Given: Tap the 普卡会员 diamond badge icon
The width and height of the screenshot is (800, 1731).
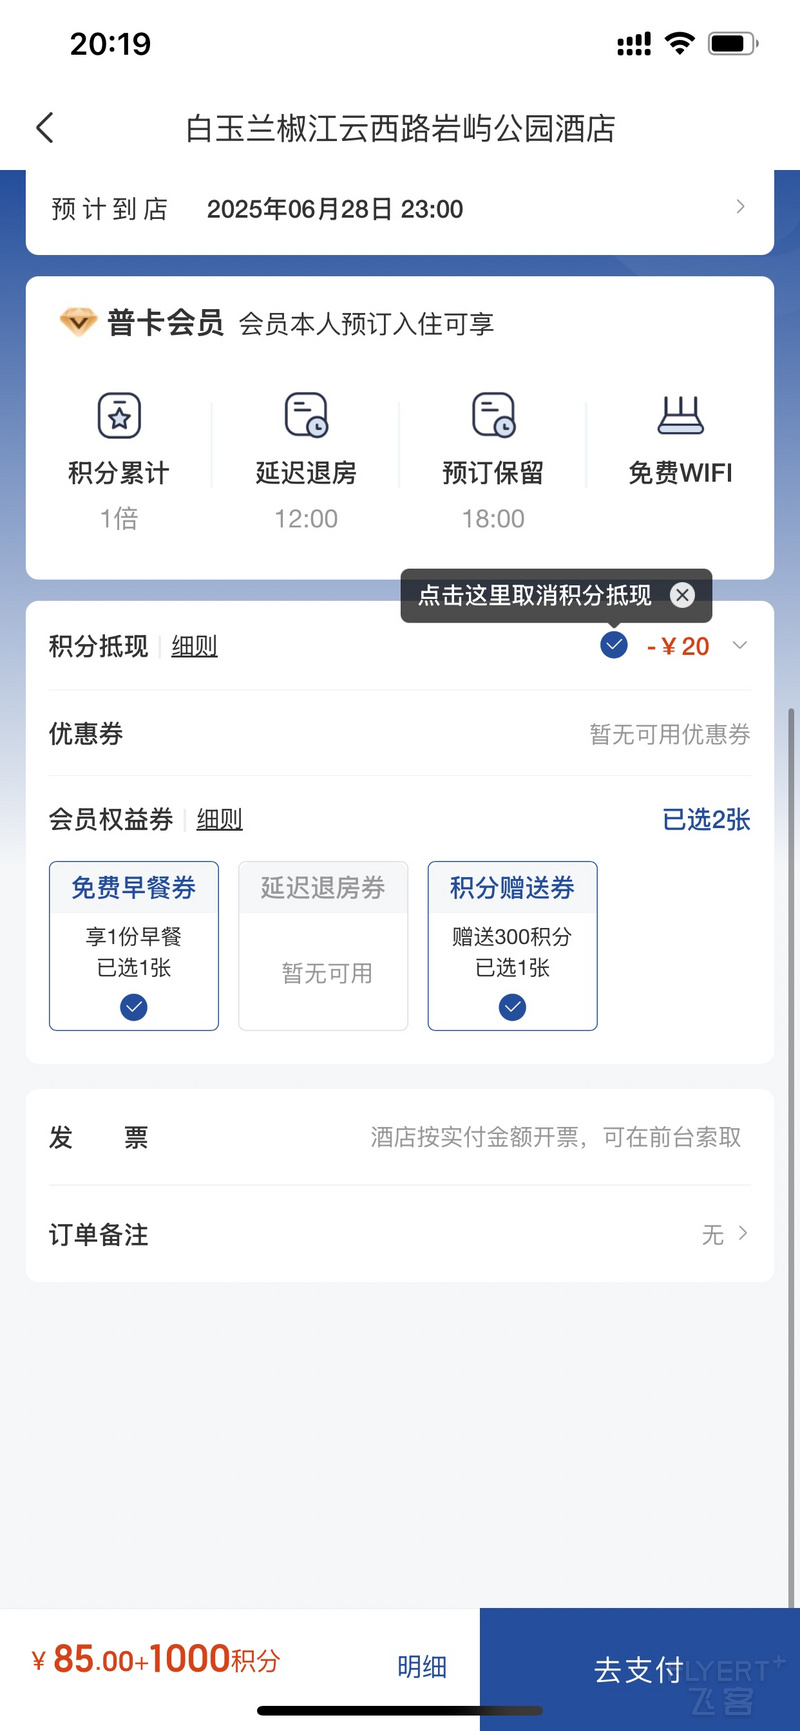Looking at the screenshot, I should pyautogui.click(x=78, y=323).
